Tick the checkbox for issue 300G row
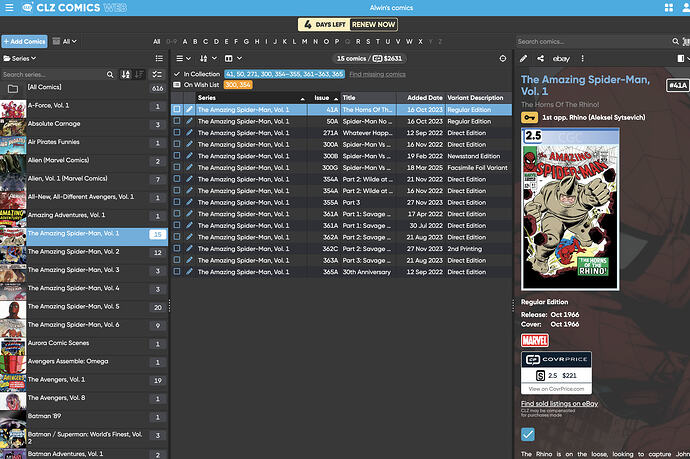This screenshot has width=690, height=459. pos(177,167)
